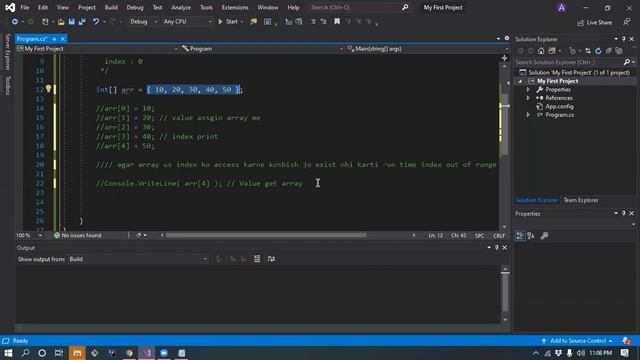Select App.config in Solution Explorer

coord(559,107)
